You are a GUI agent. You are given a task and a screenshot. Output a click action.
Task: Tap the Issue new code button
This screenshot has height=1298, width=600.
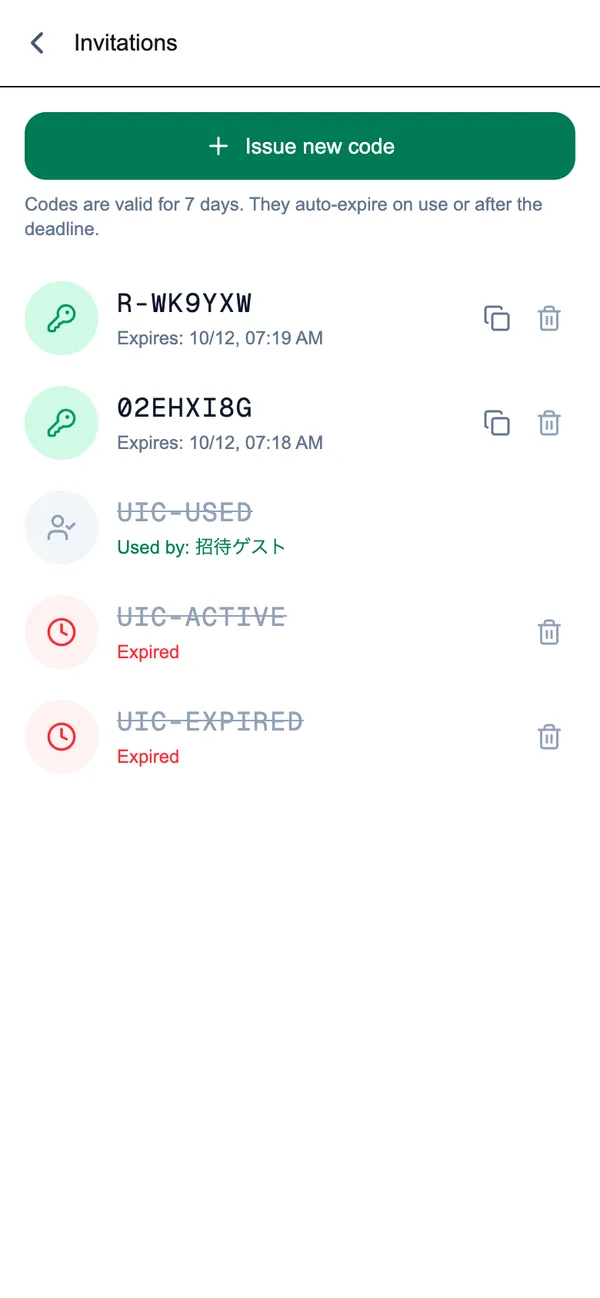click(300, 146)
